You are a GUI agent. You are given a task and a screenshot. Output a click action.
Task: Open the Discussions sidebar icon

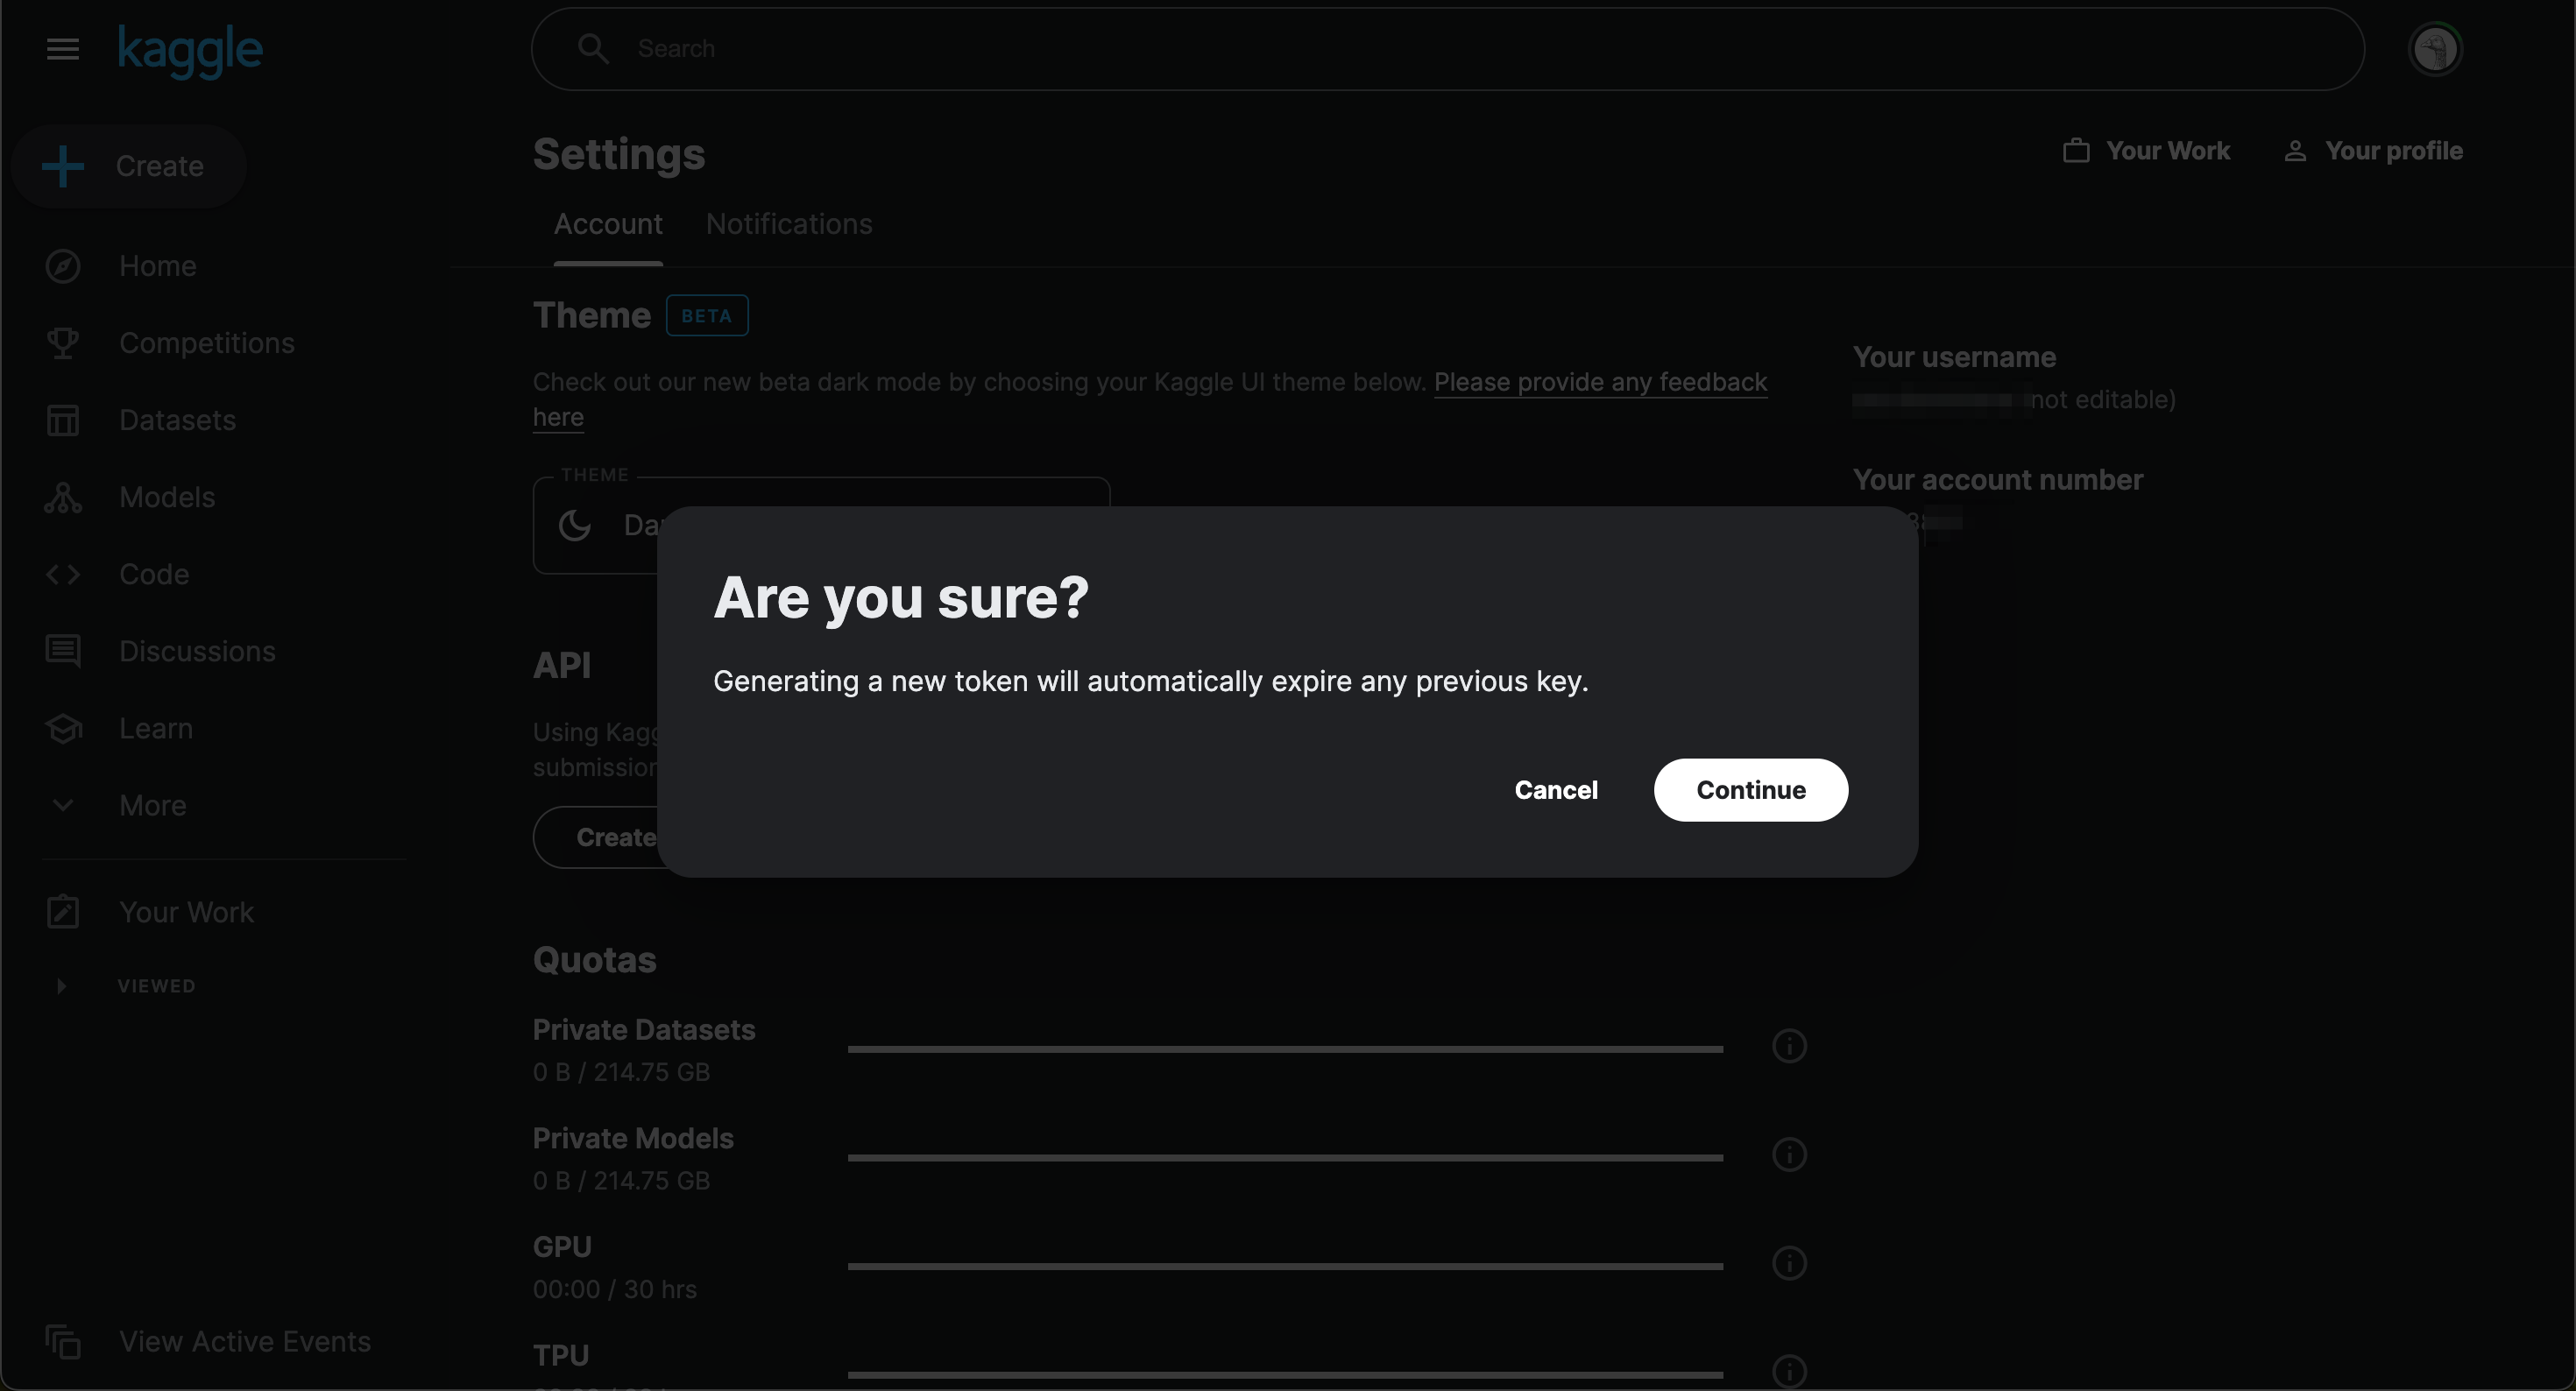(63, 651)
